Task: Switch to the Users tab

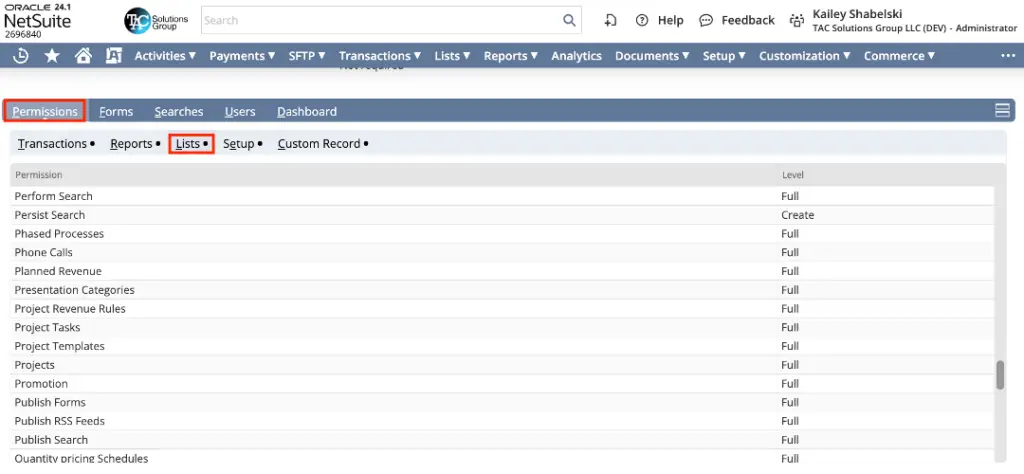Action: (240, 112)
